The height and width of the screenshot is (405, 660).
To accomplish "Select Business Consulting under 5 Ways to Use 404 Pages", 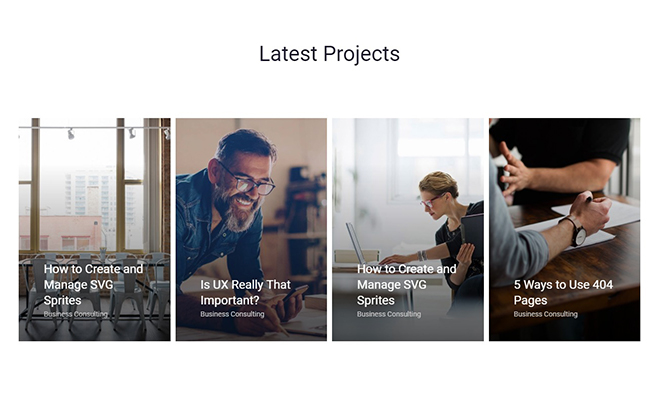I will (x=546, y=314).
